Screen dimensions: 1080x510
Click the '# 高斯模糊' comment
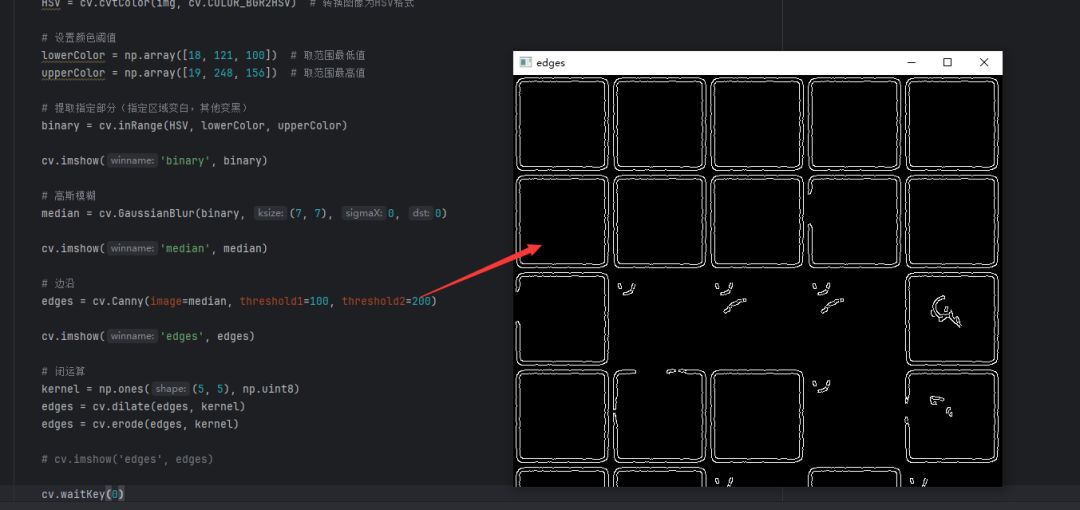[x=68, y=196]
